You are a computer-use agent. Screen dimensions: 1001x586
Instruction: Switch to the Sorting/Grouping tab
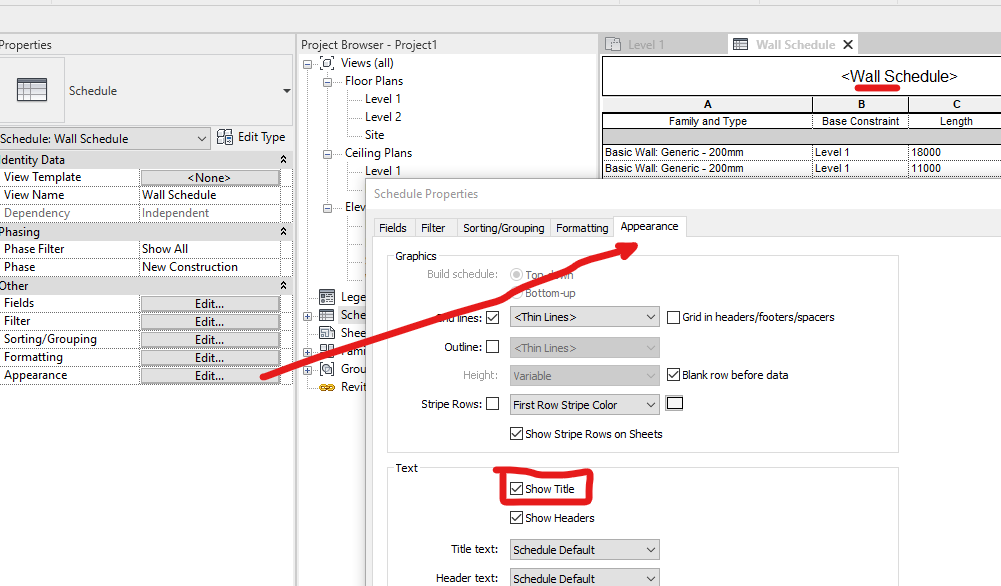tap(504, 228)
